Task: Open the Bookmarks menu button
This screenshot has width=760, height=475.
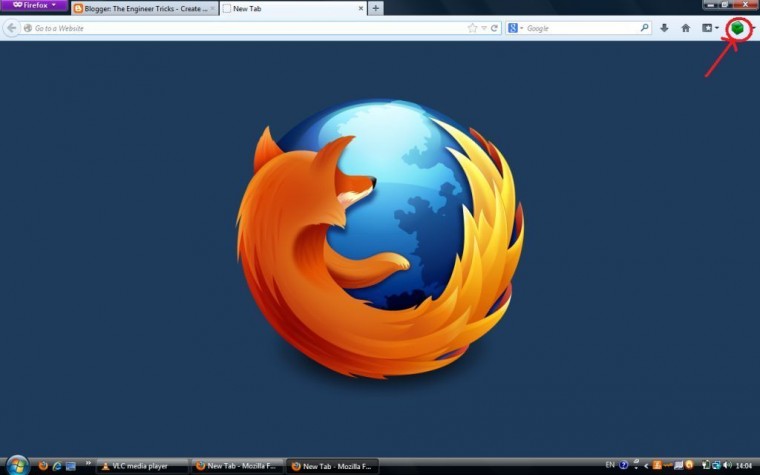Action: (710, 28)
